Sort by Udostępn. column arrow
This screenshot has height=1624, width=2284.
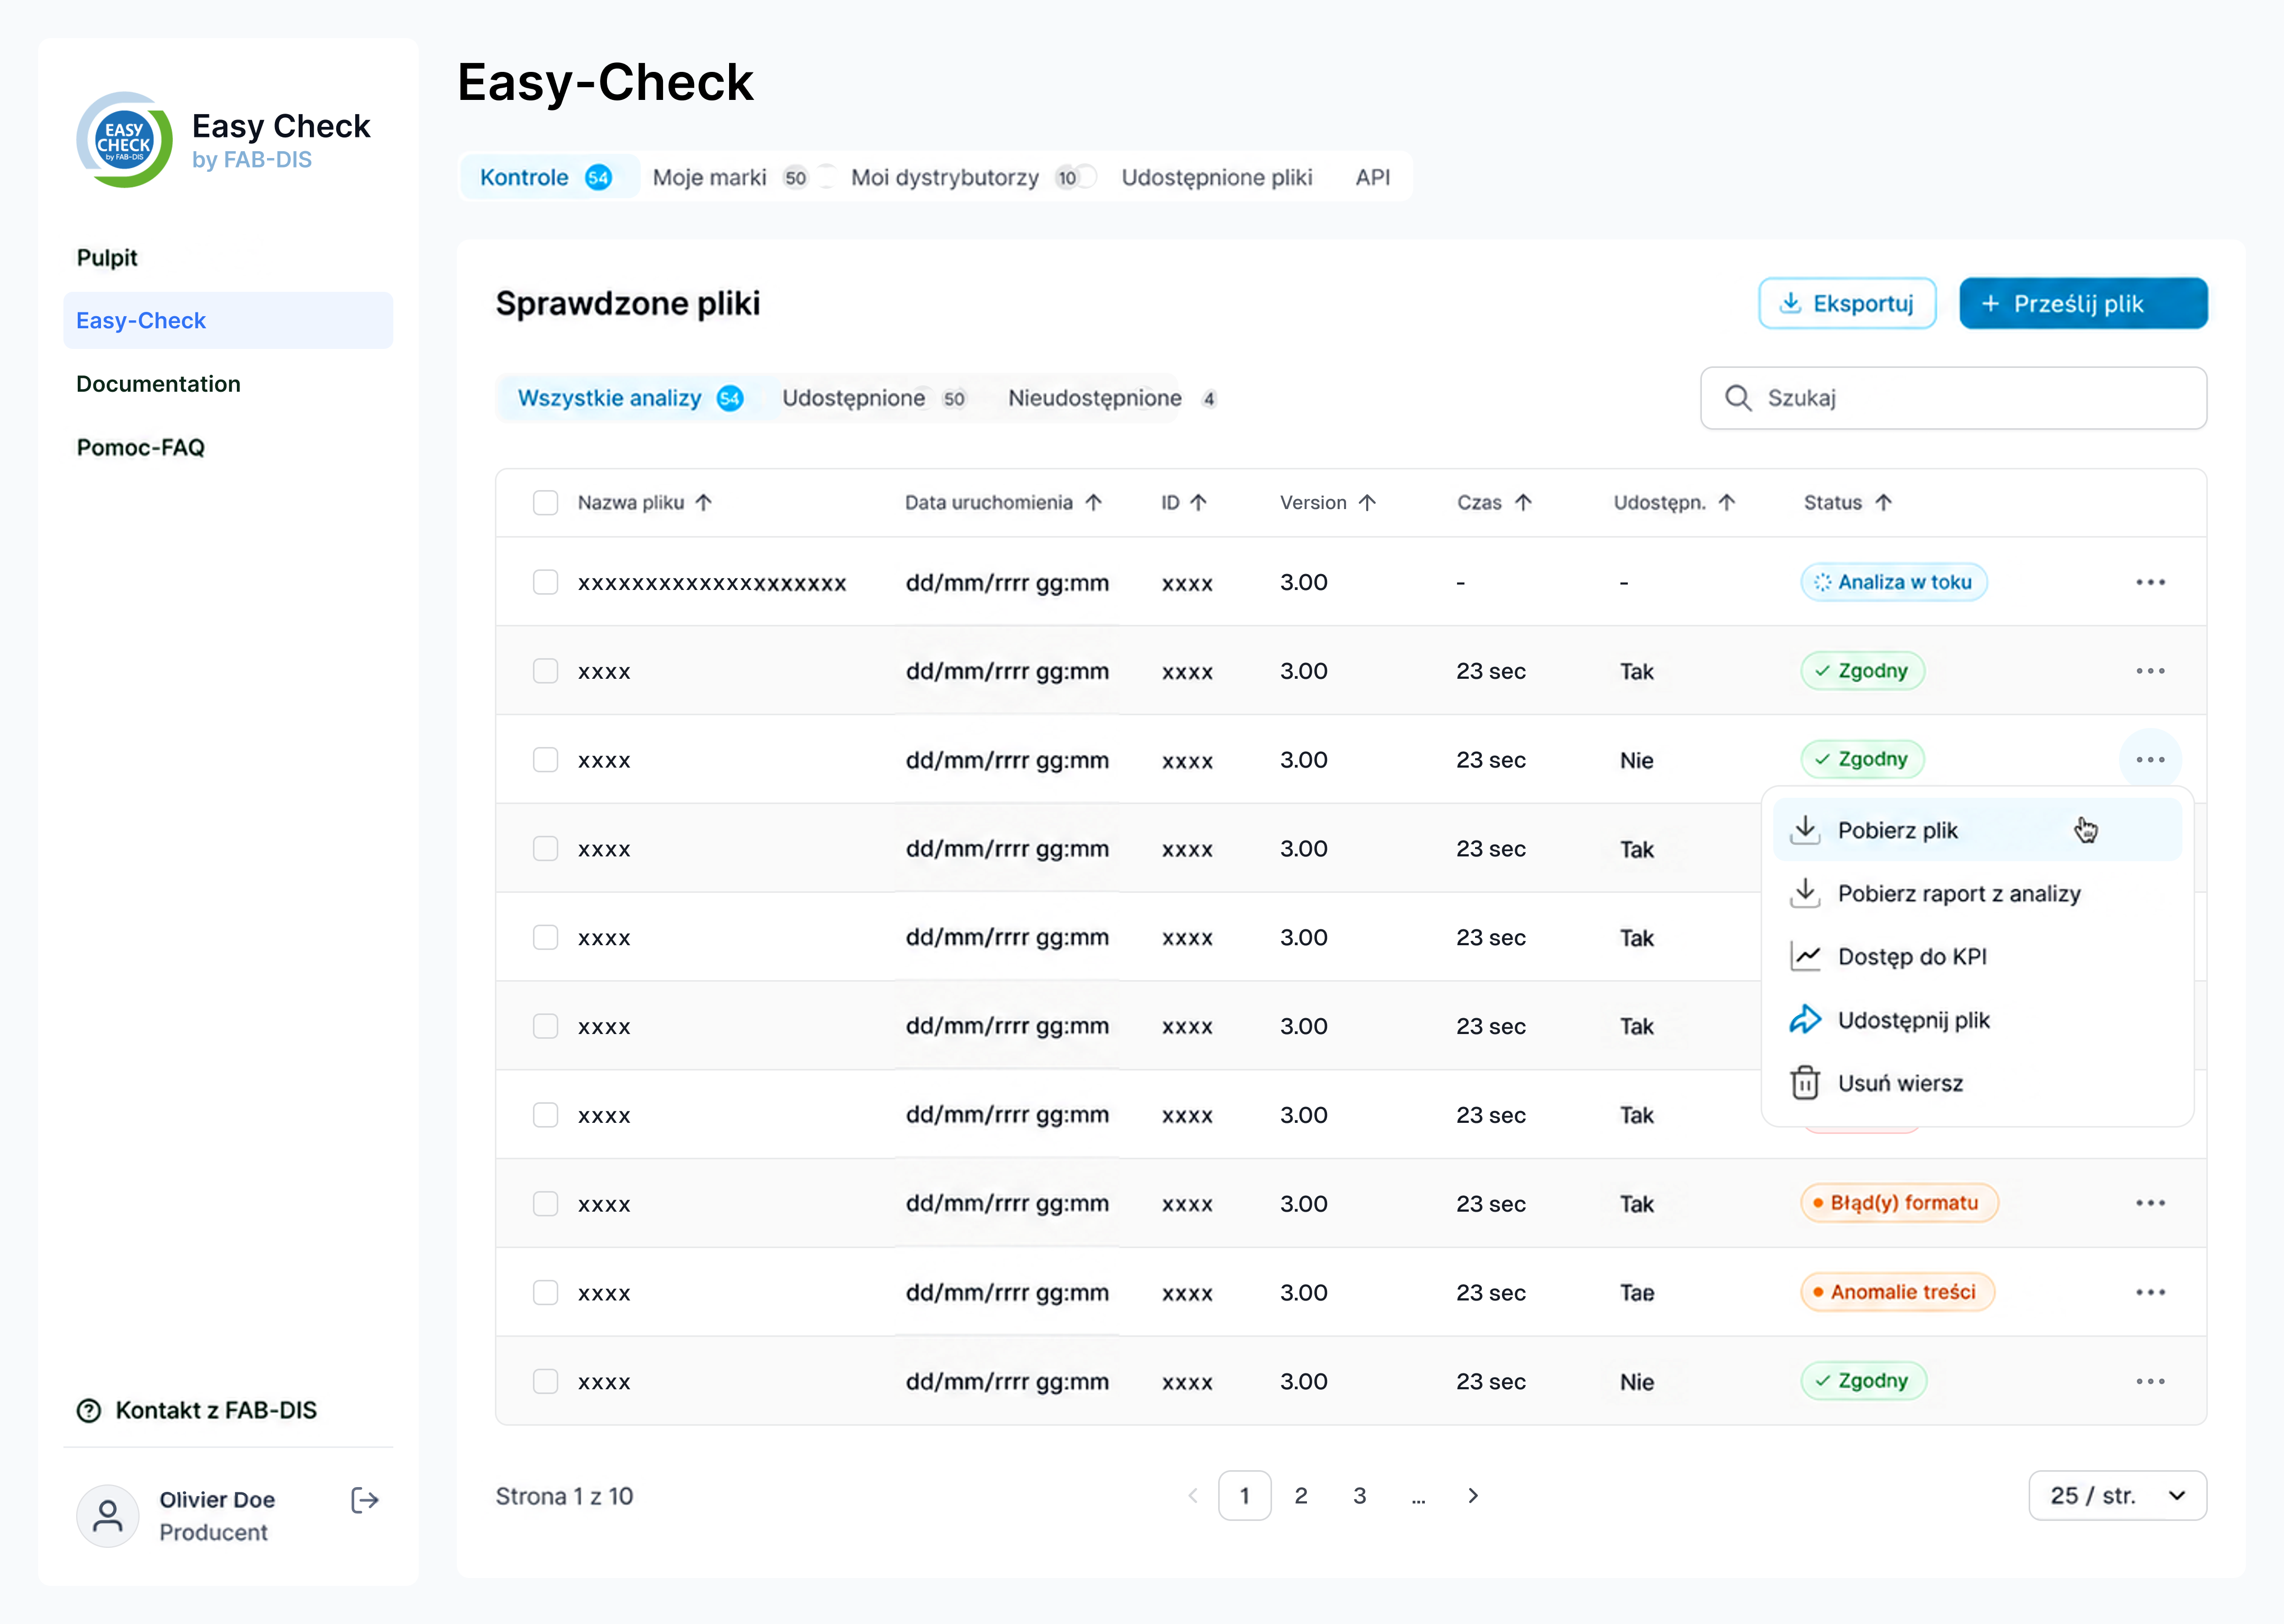(1727, 503)
